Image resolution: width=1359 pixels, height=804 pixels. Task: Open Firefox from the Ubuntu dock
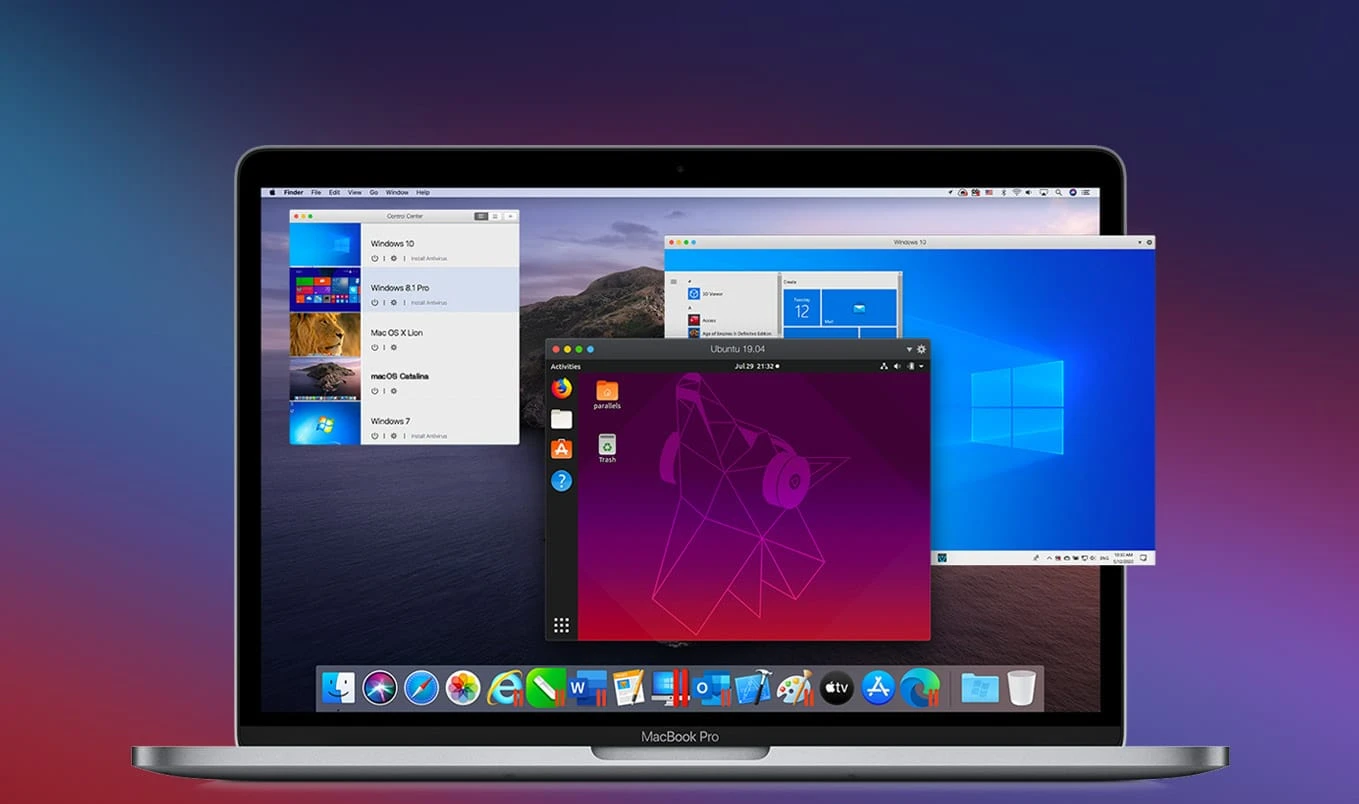click(x=561, y=388)
